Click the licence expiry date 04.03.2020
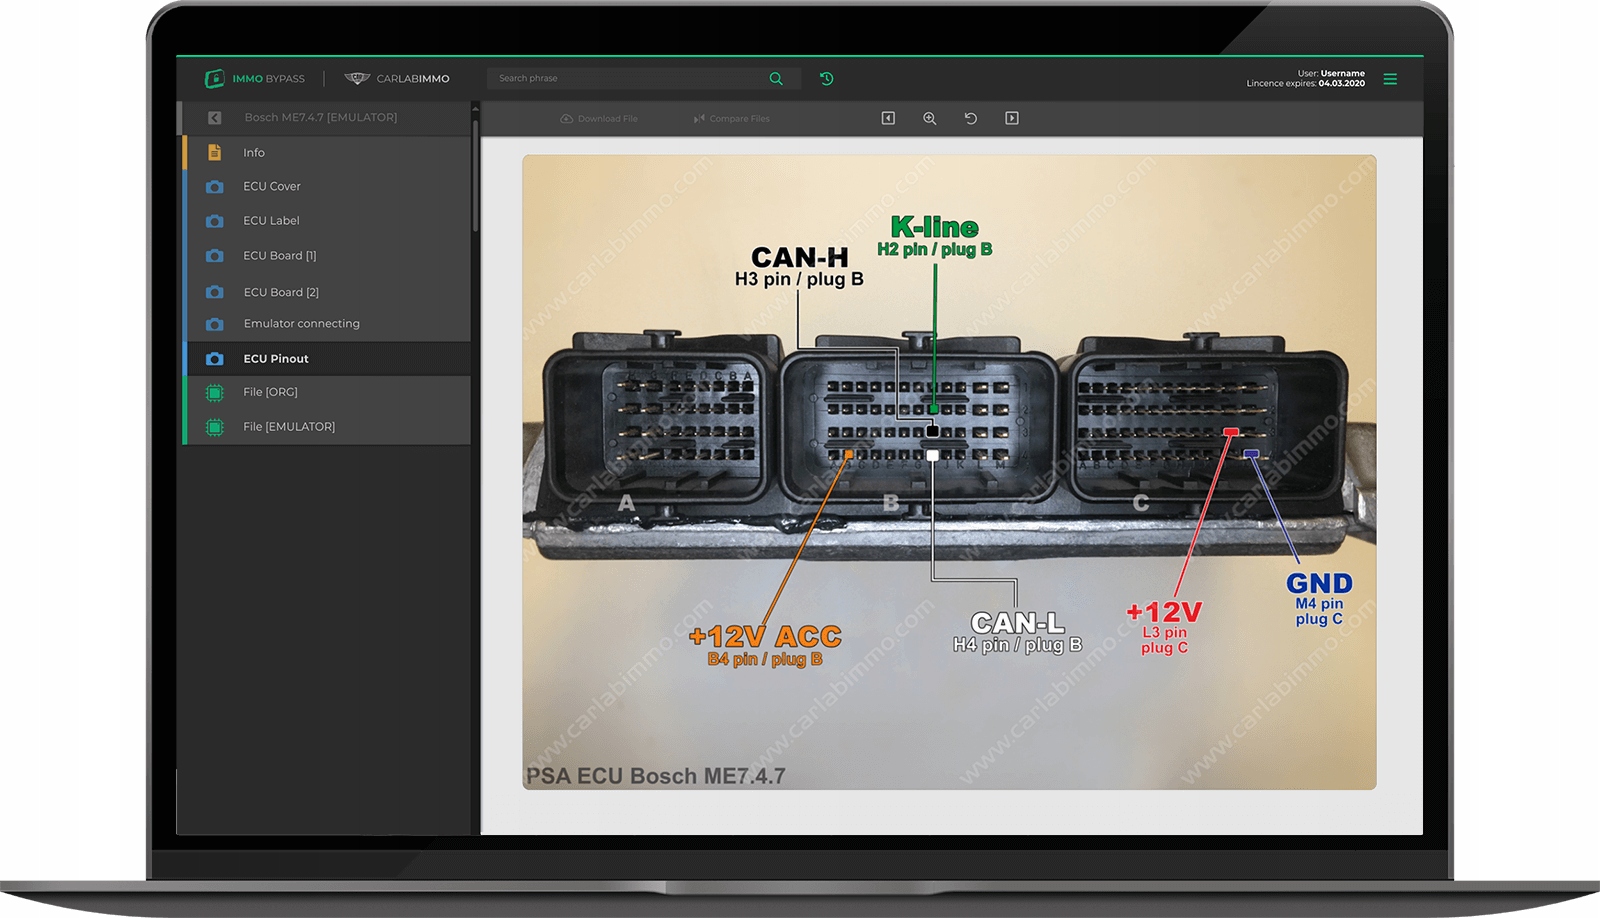The height and width of the screenshot is (918, 1600). [1341, 84]
